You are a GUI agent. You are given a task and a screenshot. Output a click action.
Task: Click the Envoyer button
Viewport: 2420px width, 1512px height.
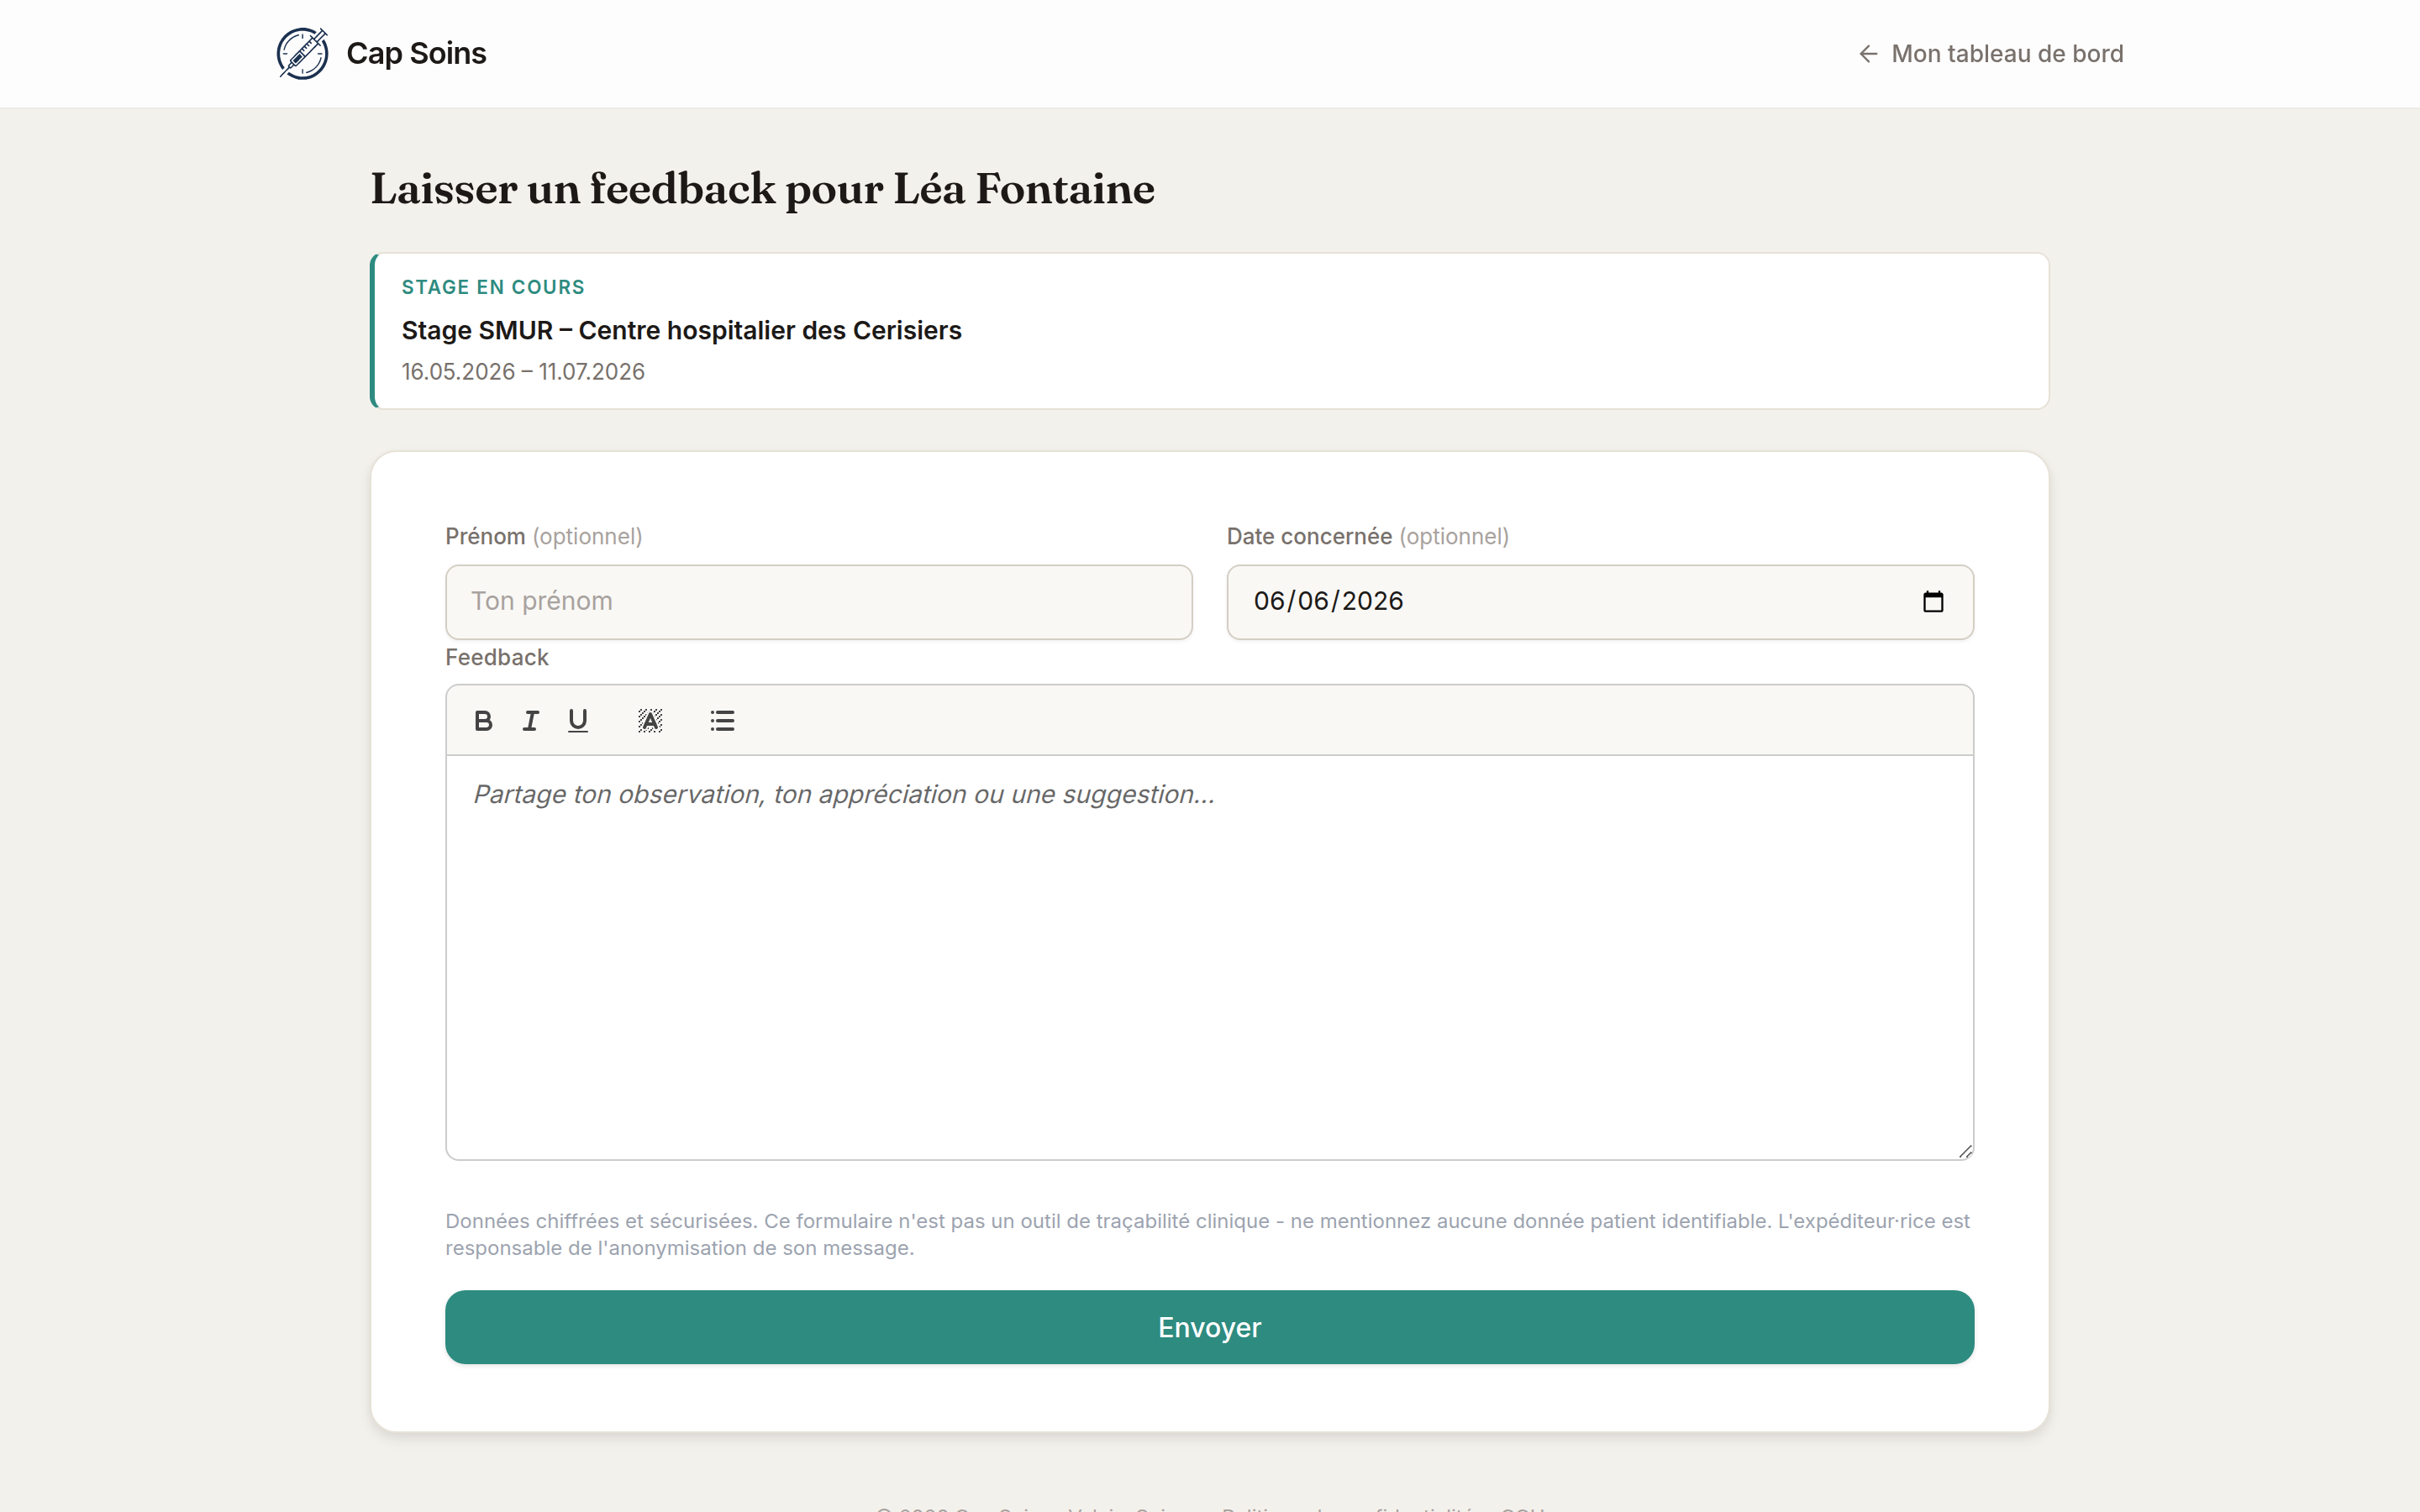[x=1209, y=1327]
